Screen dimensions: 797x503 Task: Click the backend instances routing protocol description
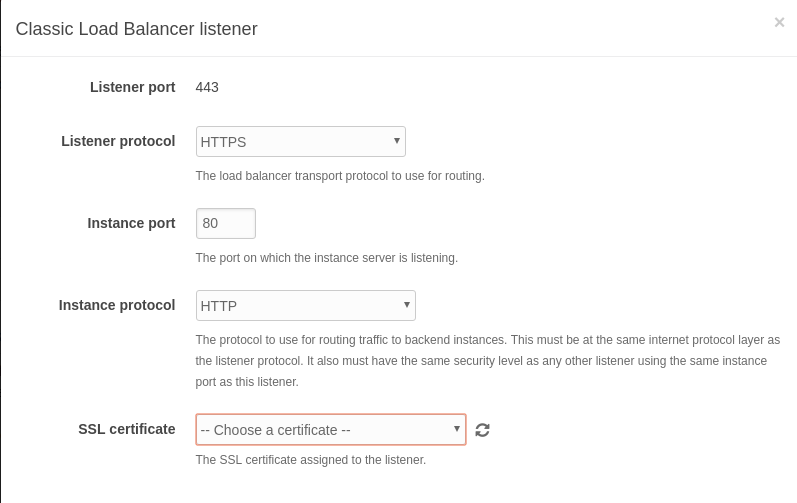487,361
